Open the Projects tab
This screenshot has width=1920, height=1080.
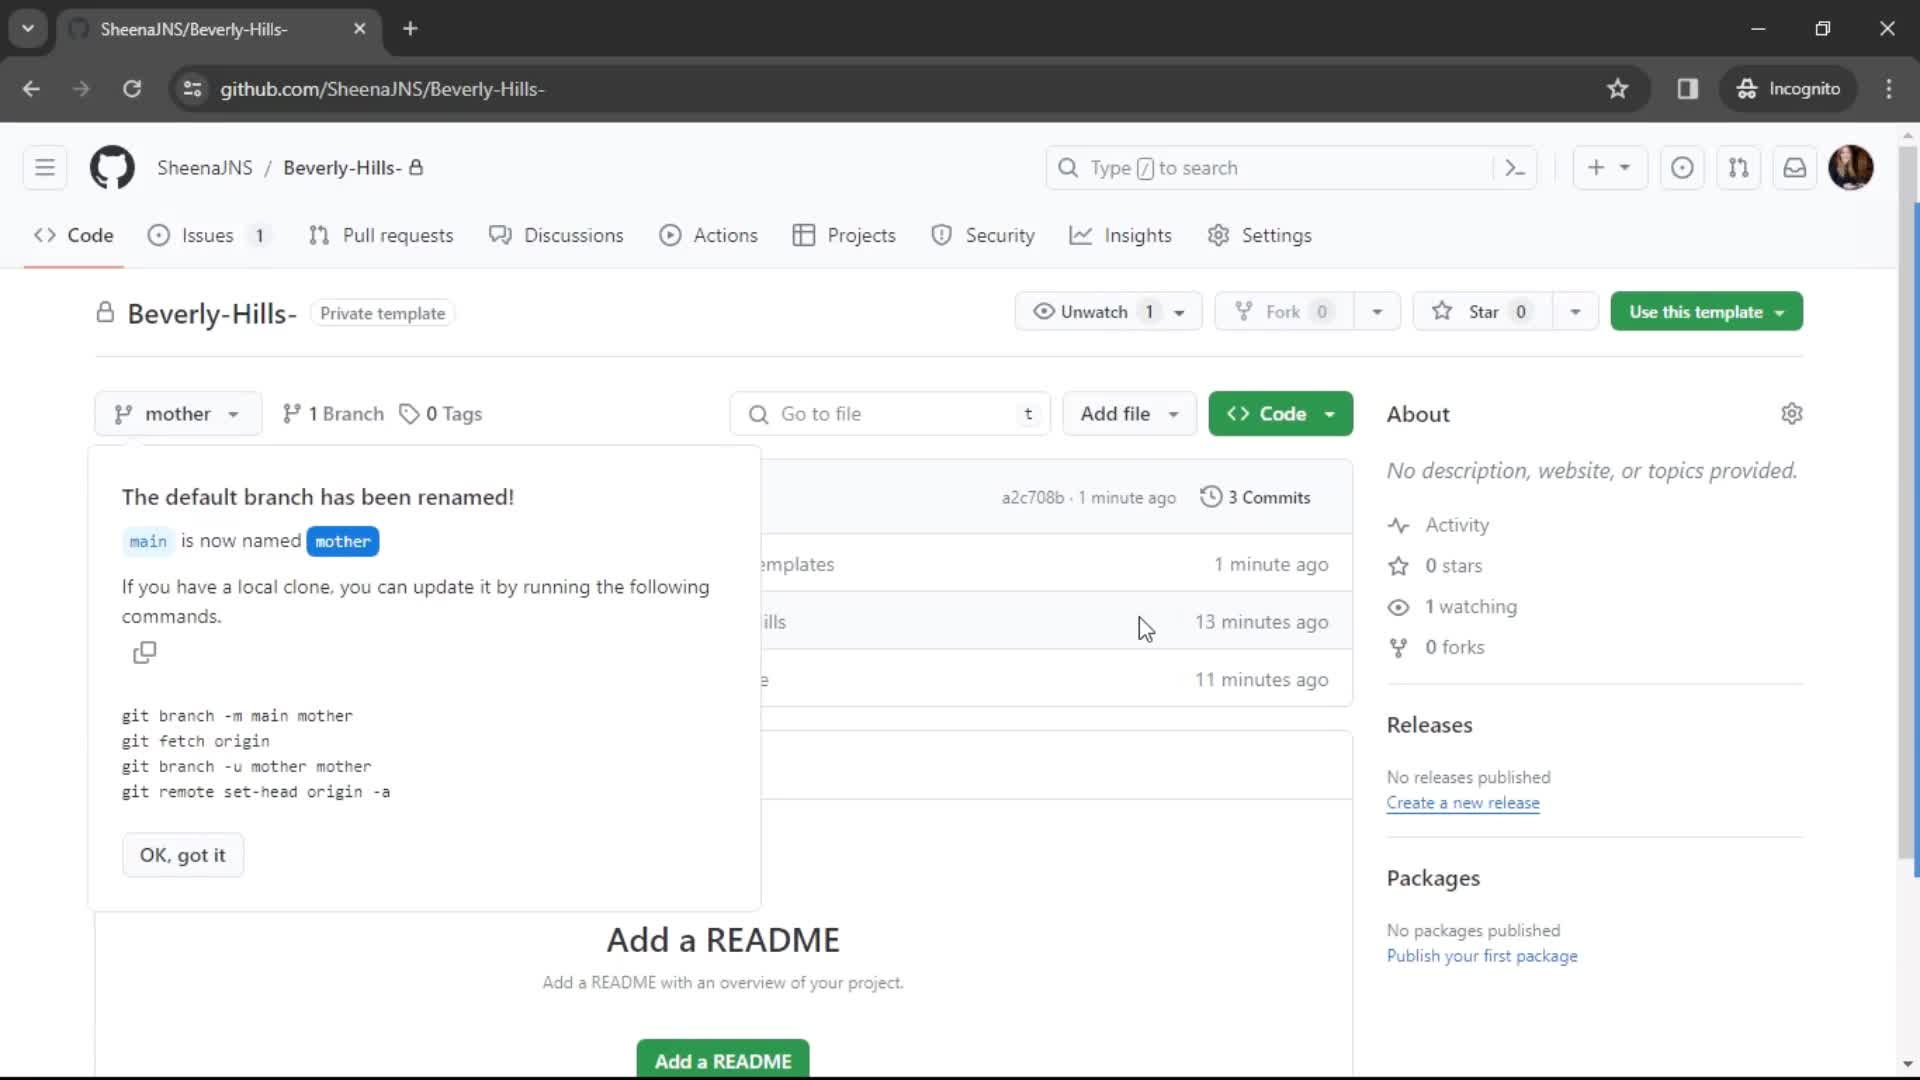click(x=844, y=236)
